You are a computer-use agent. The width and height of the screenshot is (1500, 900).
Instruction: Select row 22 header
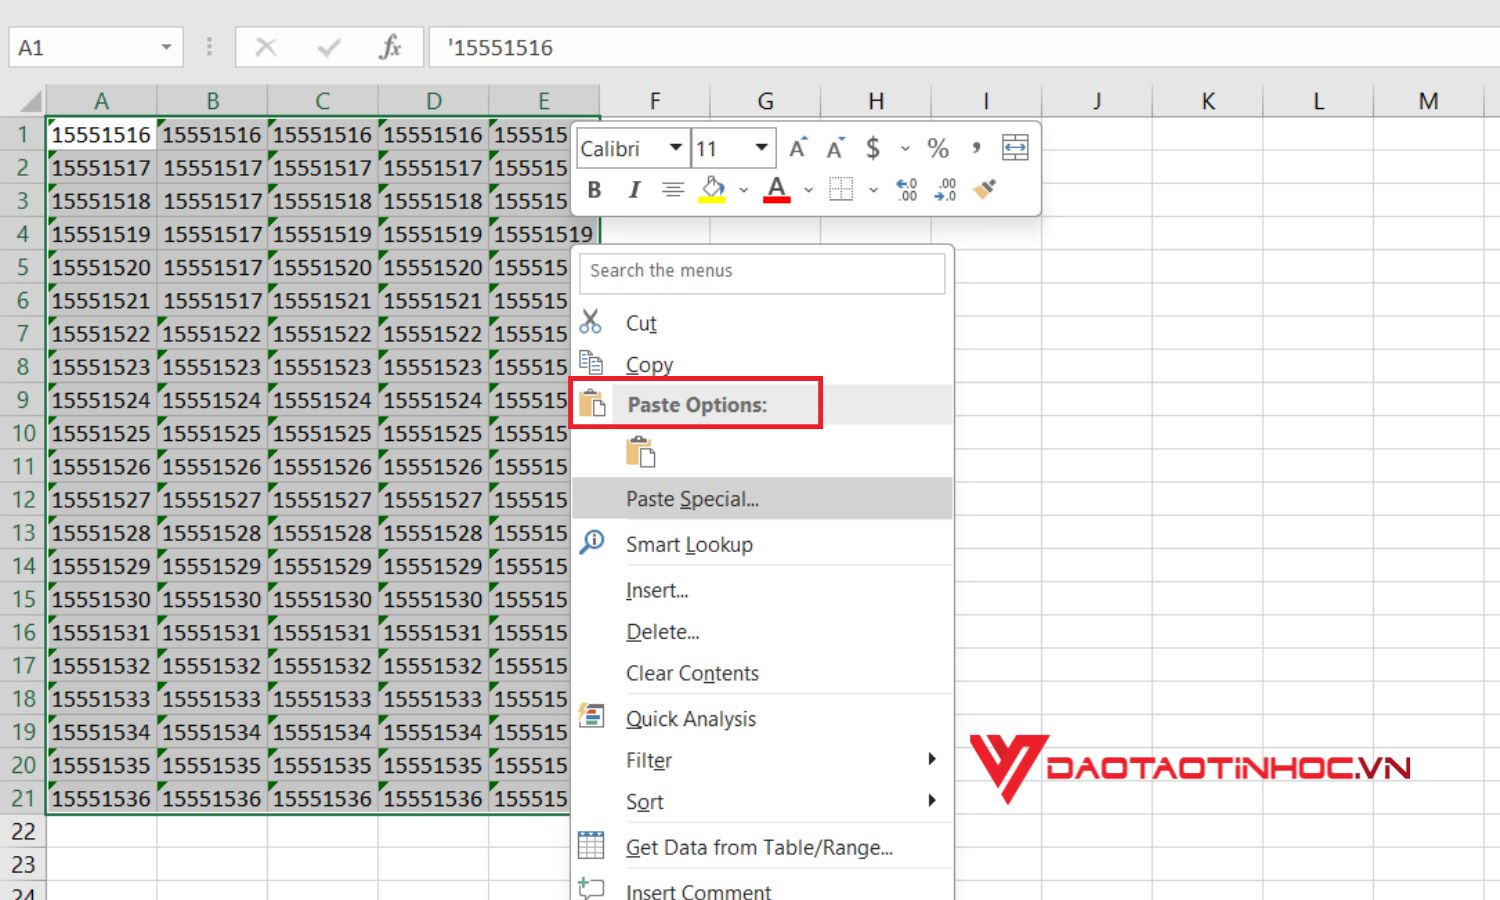pyautogui.click(x=23, y=831)
